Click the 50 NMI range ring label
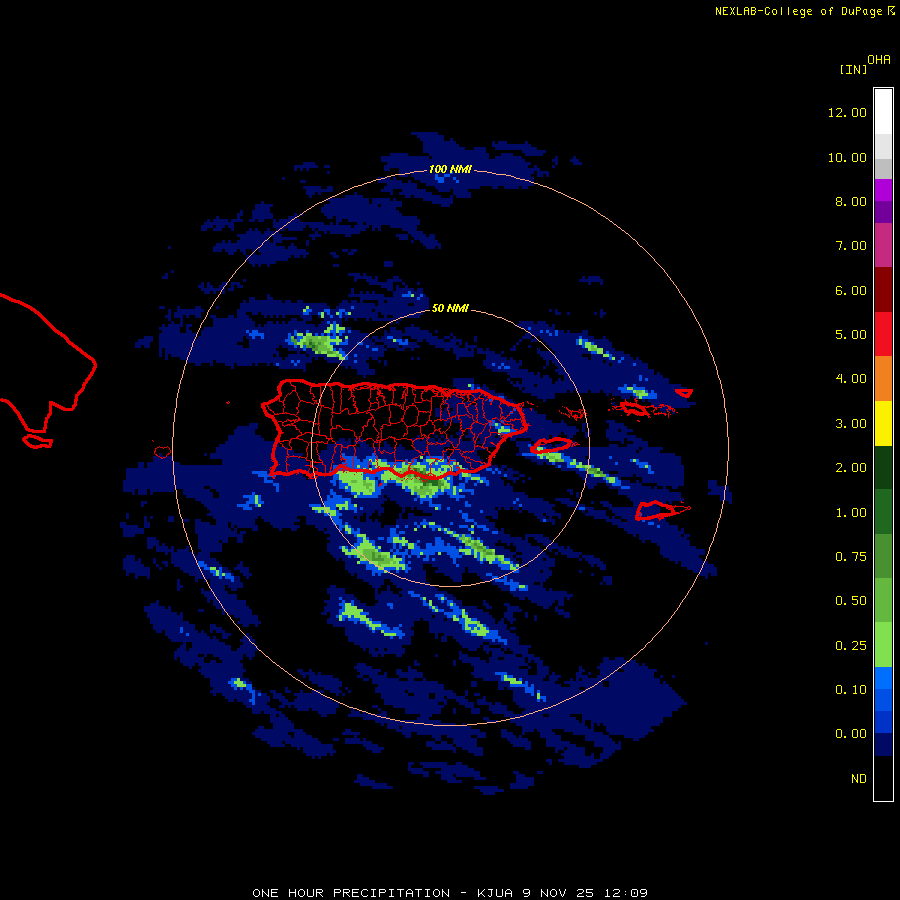Image resolution: width=900 pixels, height=900 pixels. pos(450,308)
